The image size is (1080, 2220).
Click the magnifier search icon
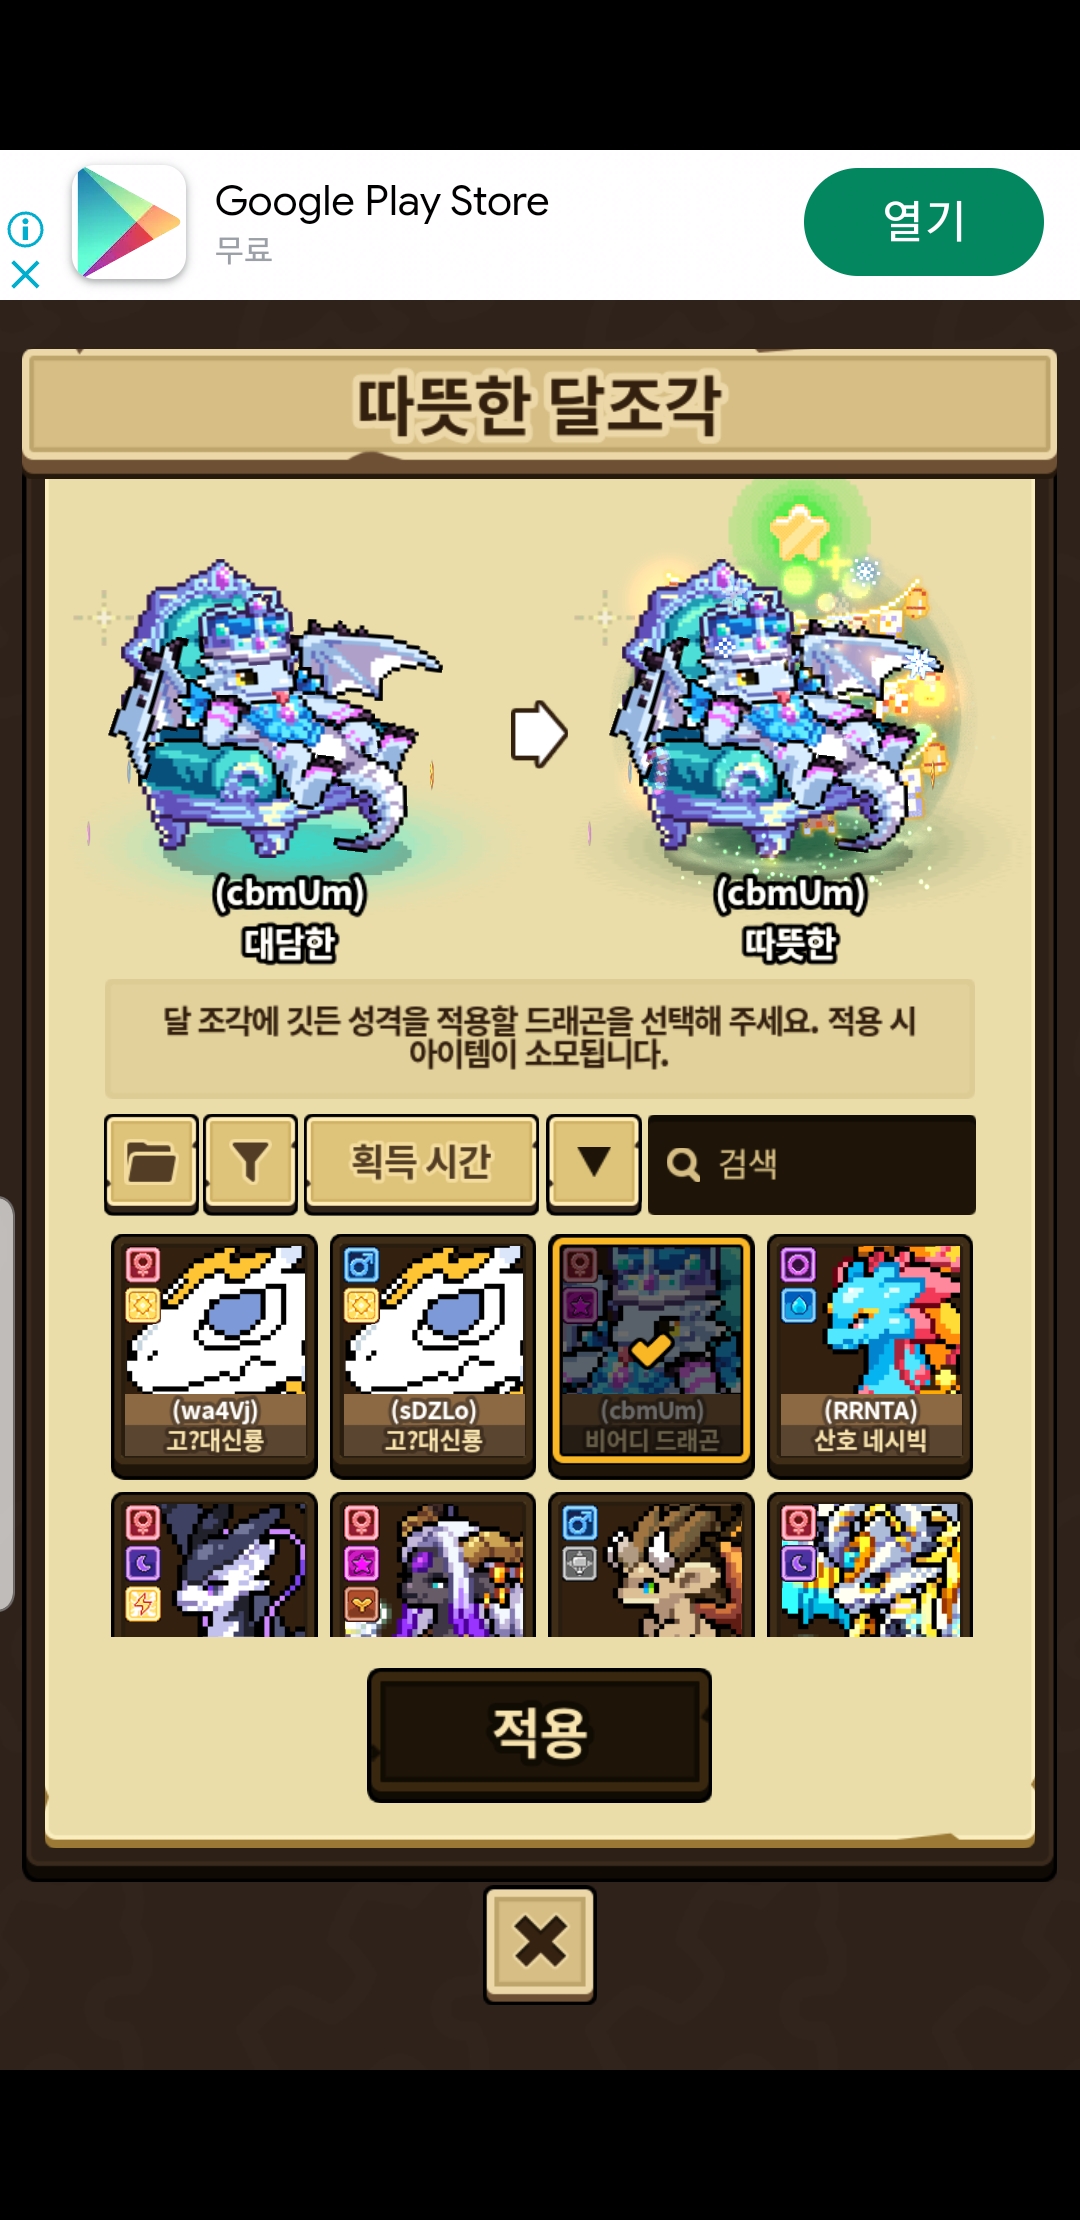pyautogui.click(x=683, y=1164)
